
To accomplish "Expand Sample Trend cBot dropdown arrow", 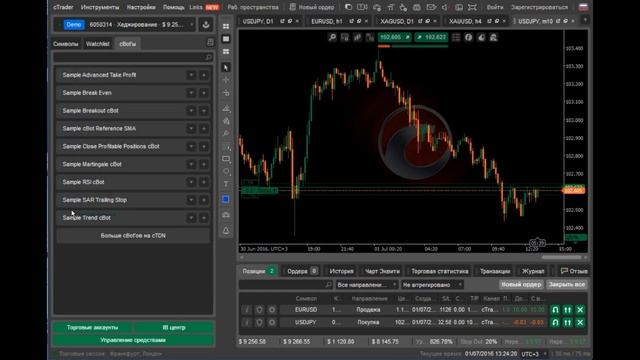I will pyautogui.click(x=191, y=218).
